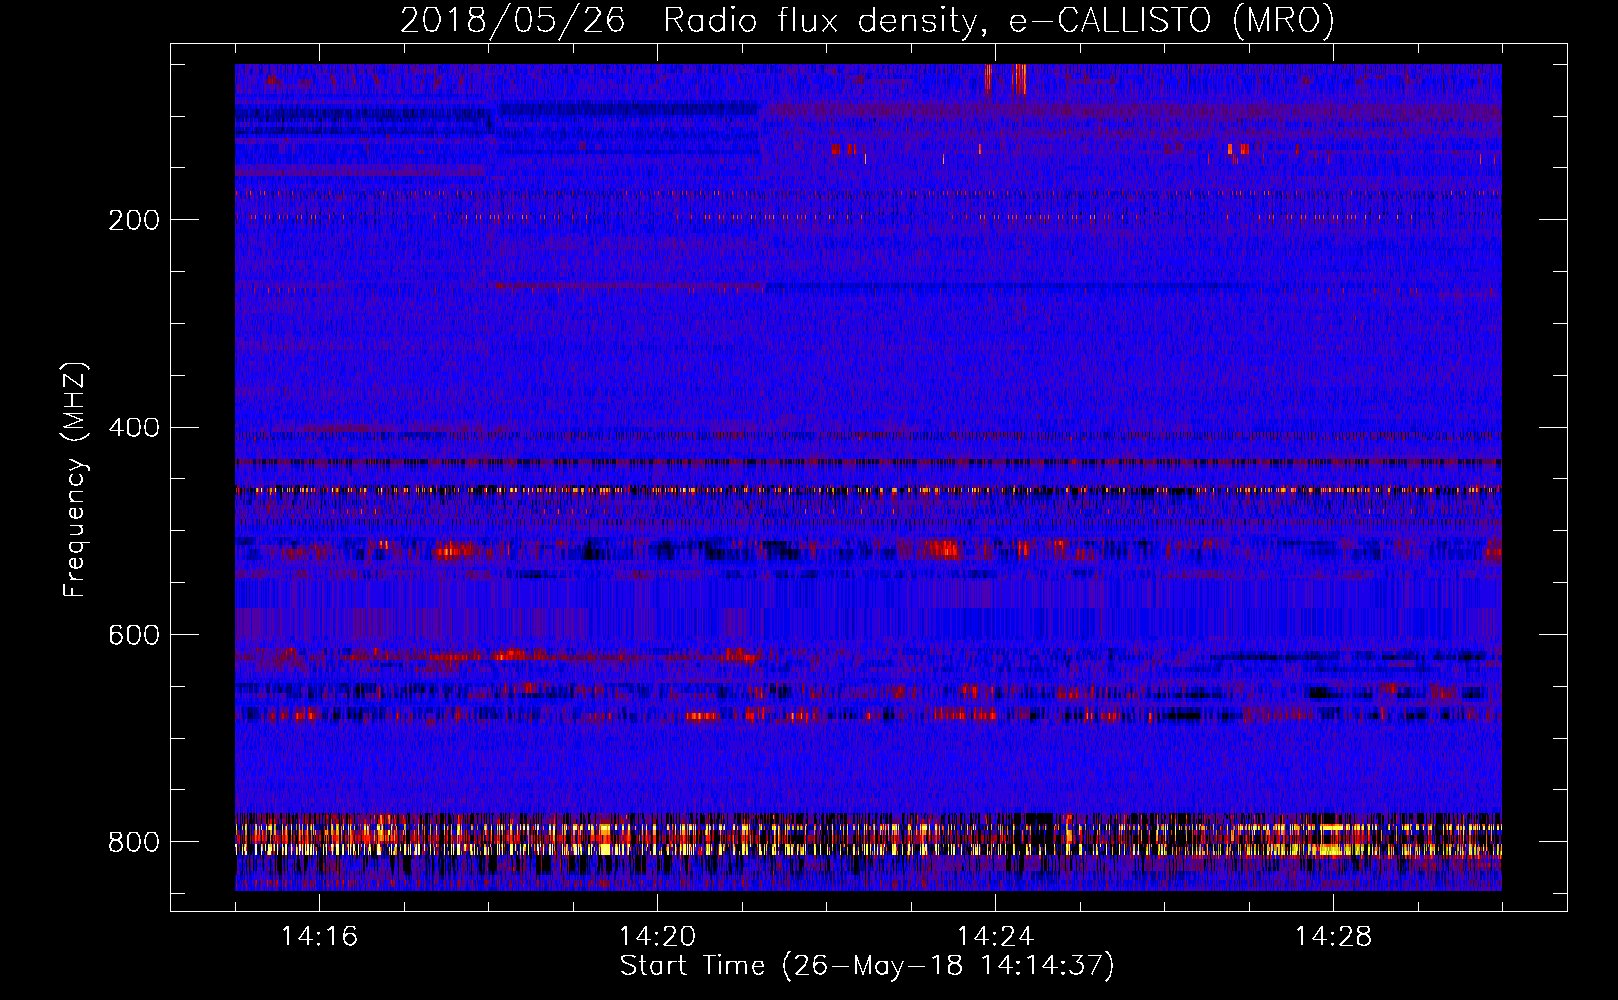Image resolution: width=1618 pixels, height=1000 pixels.
Task: Select the 14:24 time tick label
Action: tap(995, 936)
